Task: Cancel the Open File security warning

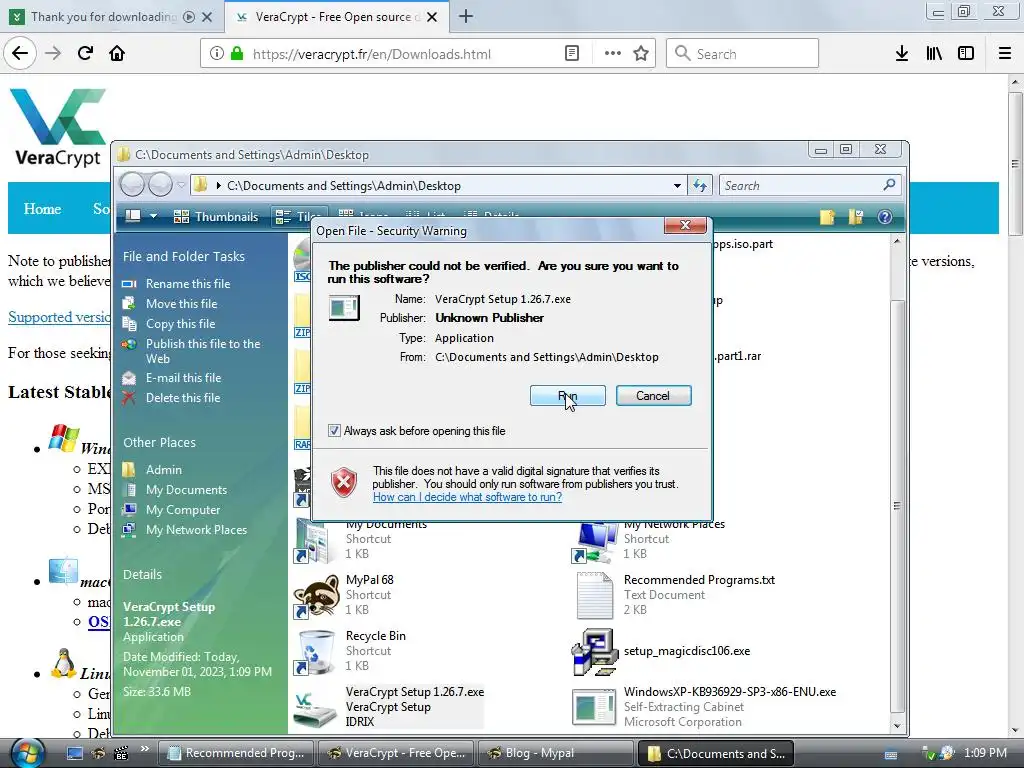Action: [653, 396]
